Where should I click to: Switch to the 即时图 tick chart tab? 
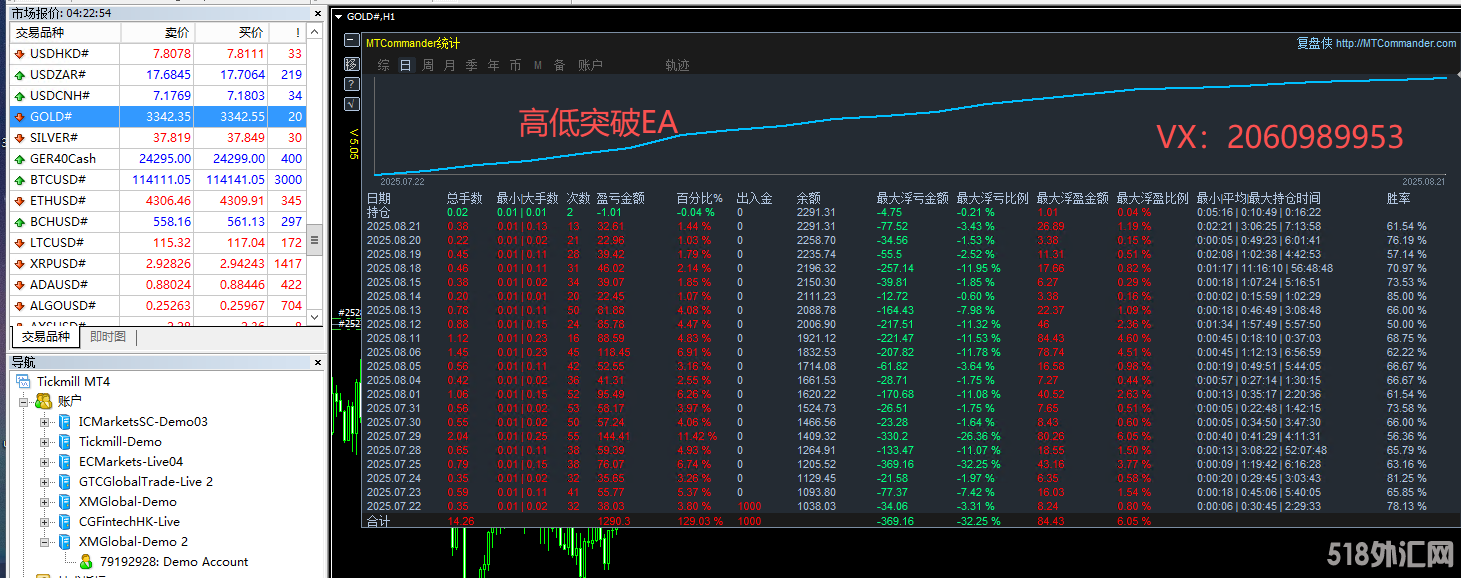108,337
